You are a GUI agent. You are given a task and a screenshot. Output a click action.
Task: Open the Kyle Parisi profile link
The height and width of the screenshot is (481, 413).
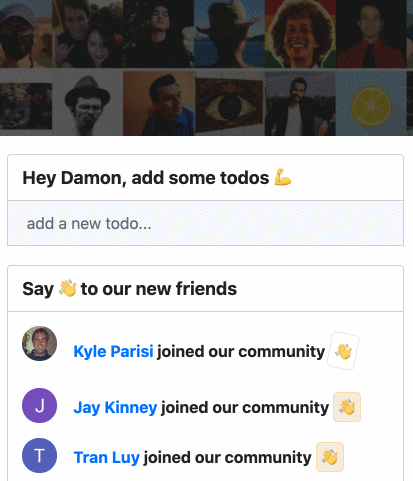pos(113,351)
